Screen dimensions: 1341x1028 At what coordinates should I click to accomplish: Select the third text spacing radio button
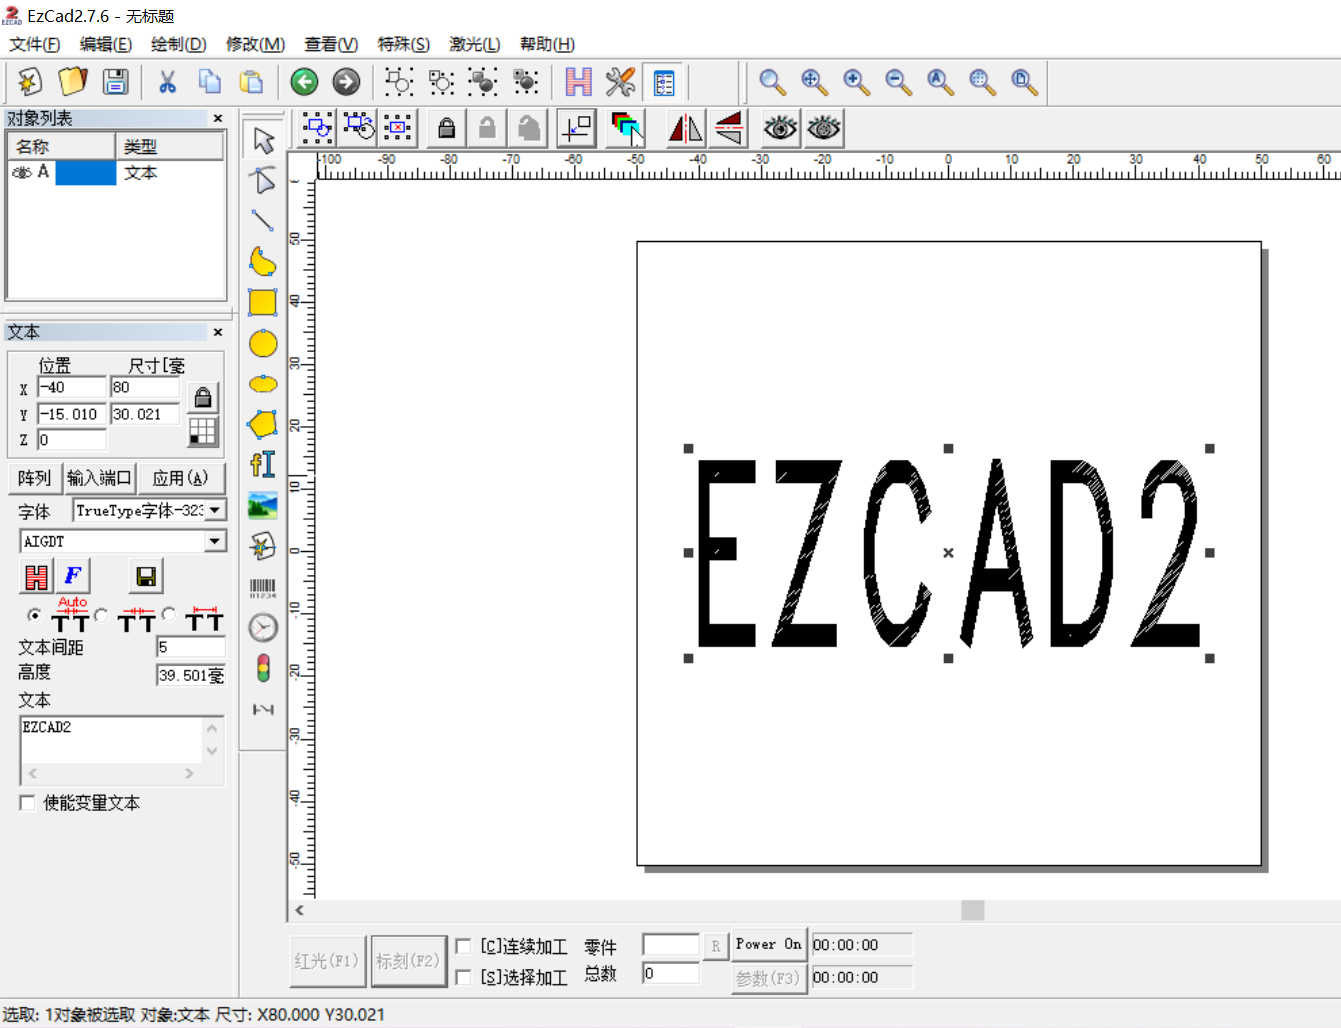coord(169,614)
